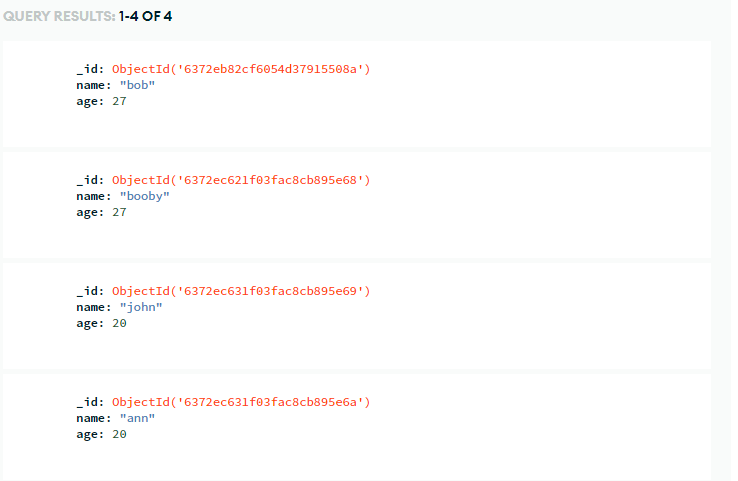This screenshot has height=481, width=738.
Task: Click the age key in bob's document
Action: 90,102
